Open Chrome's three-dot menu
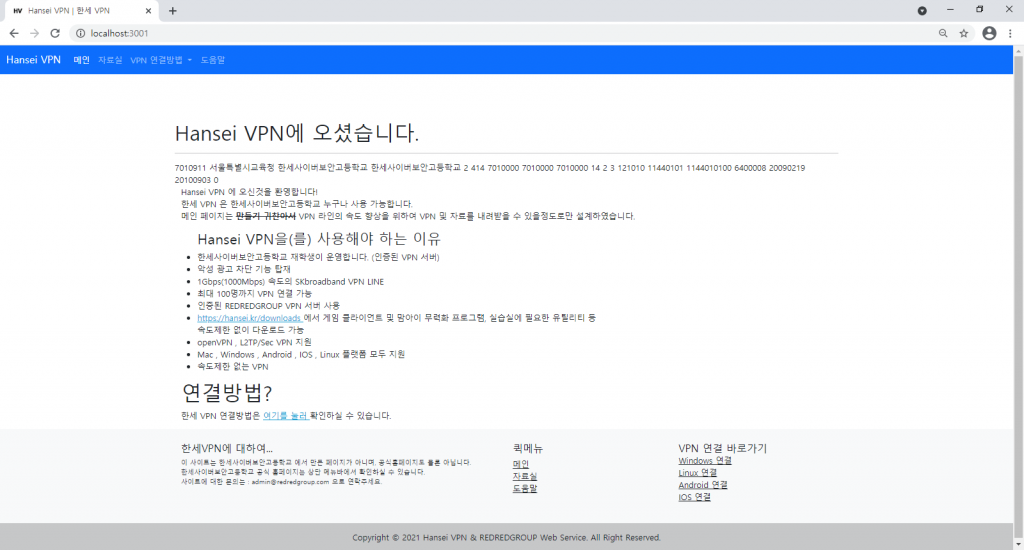Viewport: 1024px width, 550px height. pos(1010,33)
